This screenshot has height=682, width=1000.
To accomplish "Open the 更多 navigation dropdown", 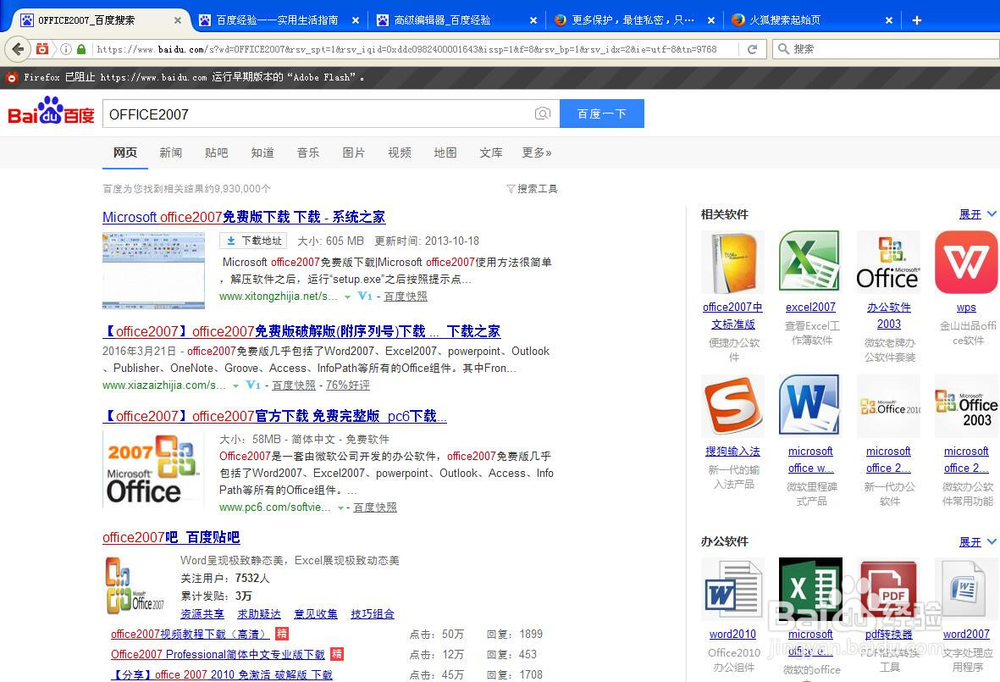I will tap(534, 153).
